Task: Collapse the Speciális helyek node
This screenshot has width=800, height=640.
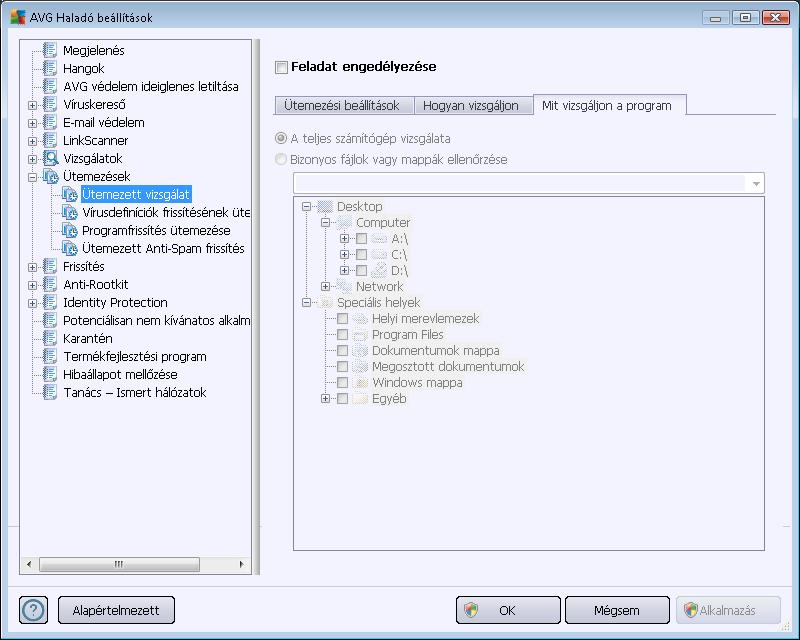Action: [306, 303]
